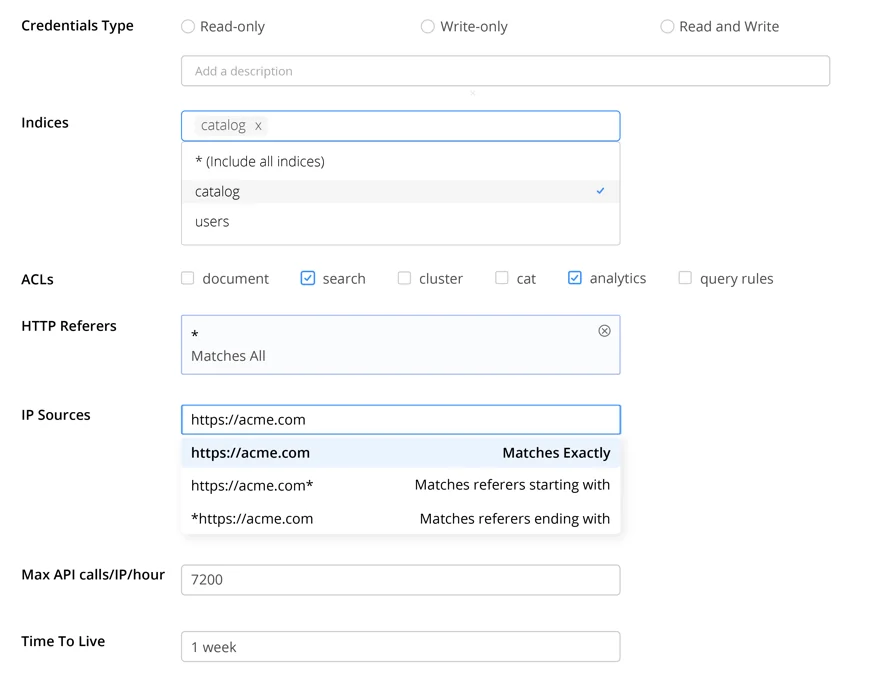This screenshot has height=680, width=870.
Task: Pick "*https://acme.com" ending-with suggestion
Action: point(400,518)
